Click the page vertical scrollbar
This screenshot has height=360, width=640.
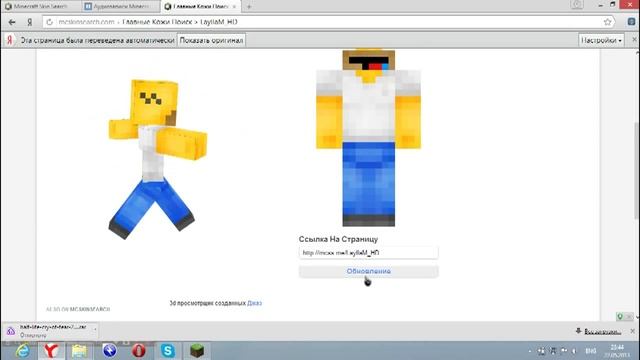(637, 171)
